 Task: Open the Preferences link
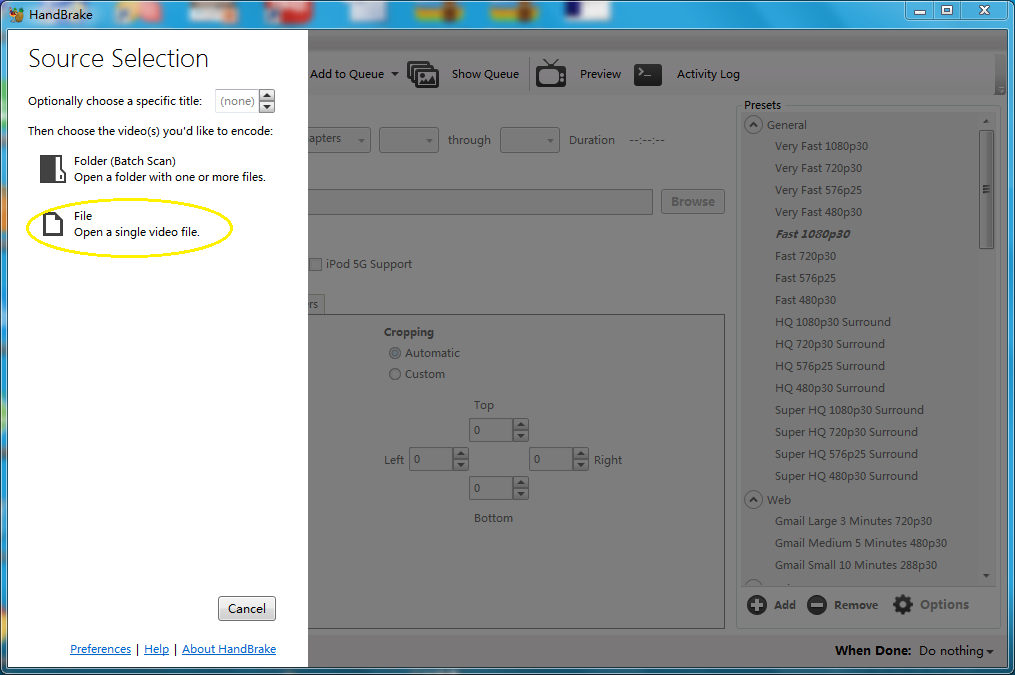(x=100, y=649)
